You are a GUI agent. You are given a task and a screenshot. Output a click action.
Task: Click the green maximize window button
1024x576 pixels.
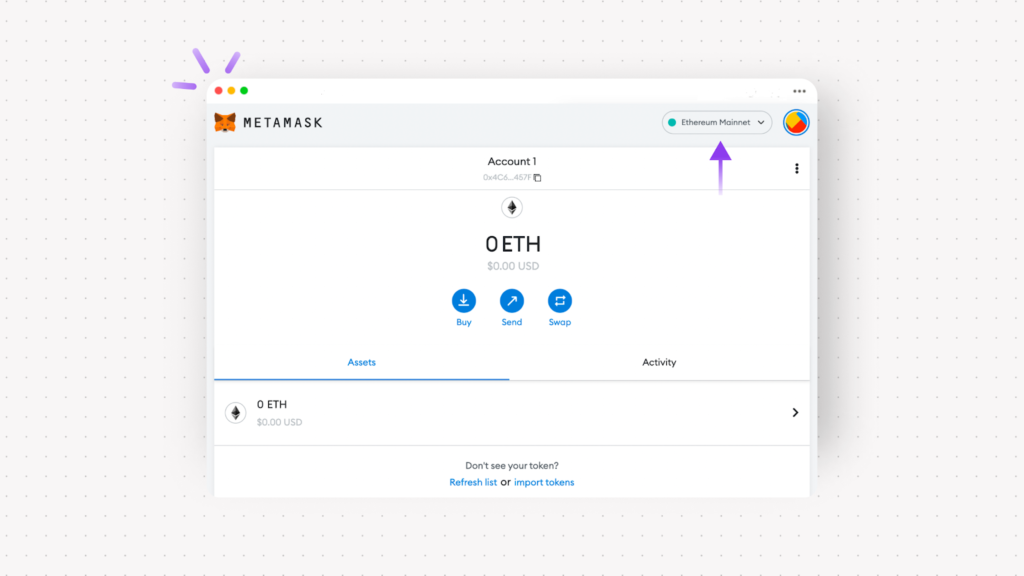click(244, 91)
